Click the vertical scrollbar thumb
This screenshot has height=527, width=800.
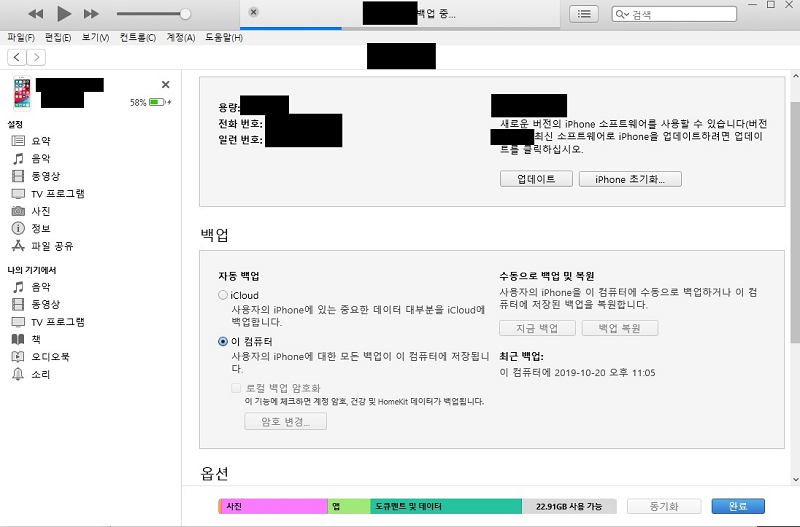tap(795, 222)
